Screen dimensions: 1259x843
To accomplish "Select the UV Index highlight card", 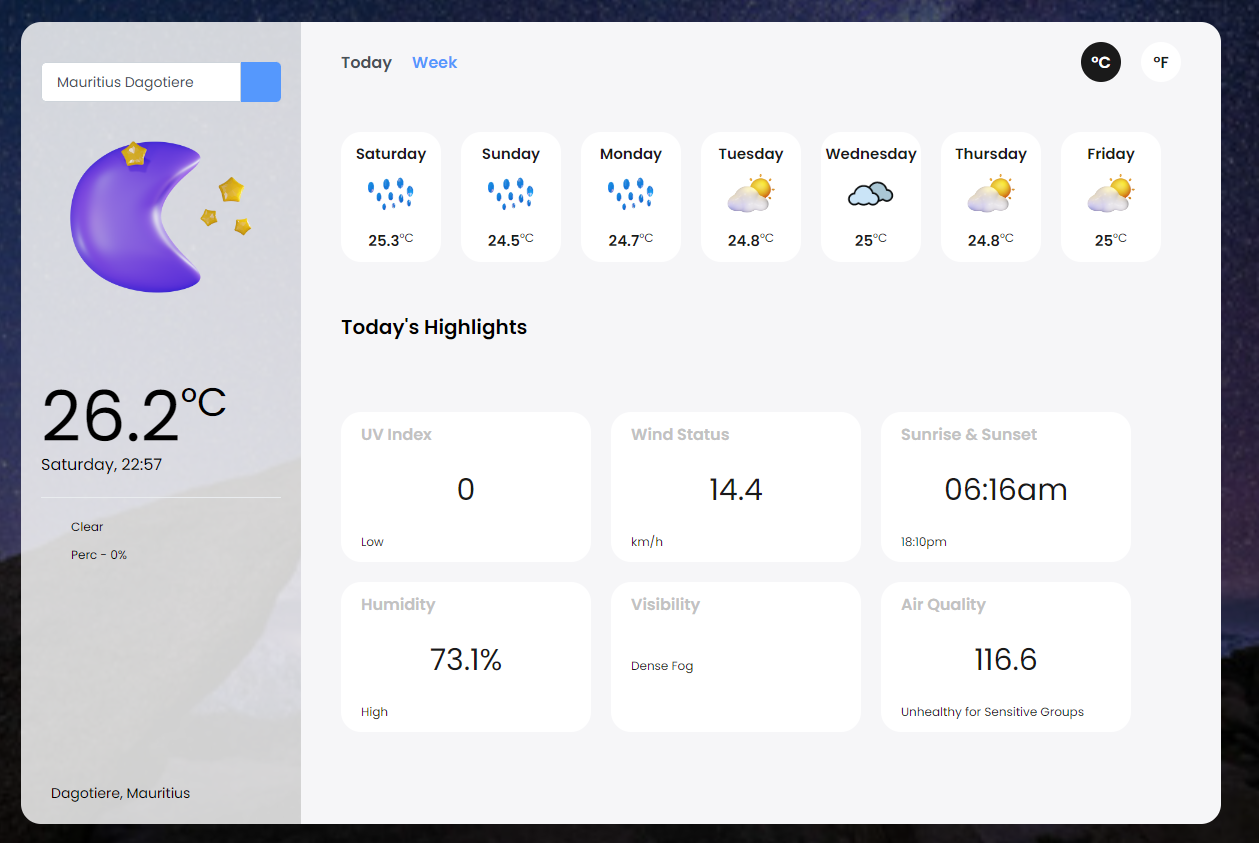I will pos(465,487).
